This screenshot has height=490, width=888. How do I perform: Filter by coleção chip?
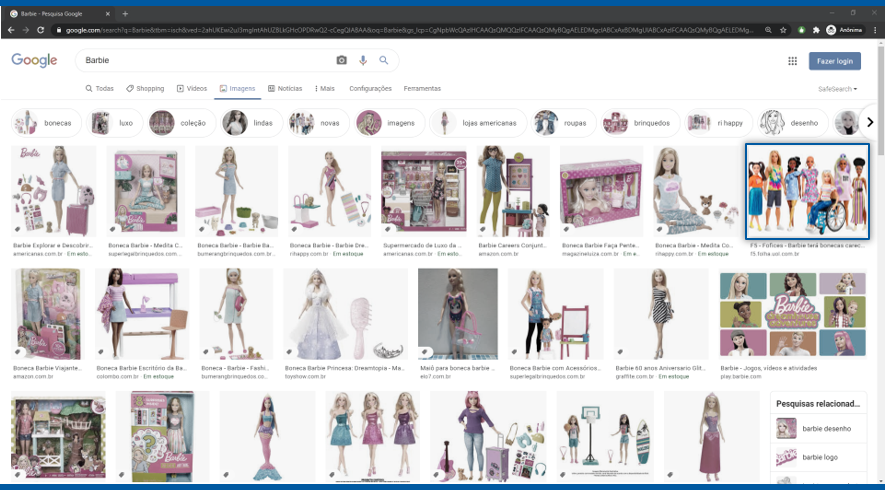(x=181, y=123)
